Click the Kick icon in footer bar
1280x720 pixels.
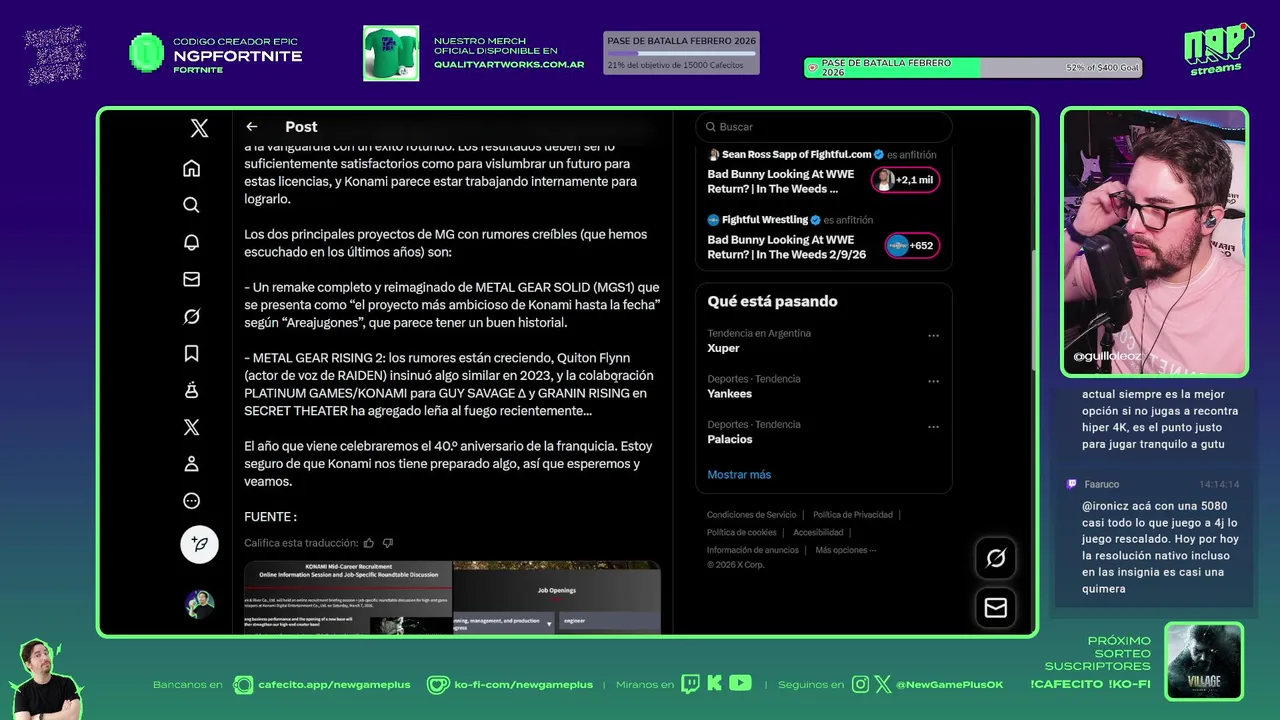714,684
